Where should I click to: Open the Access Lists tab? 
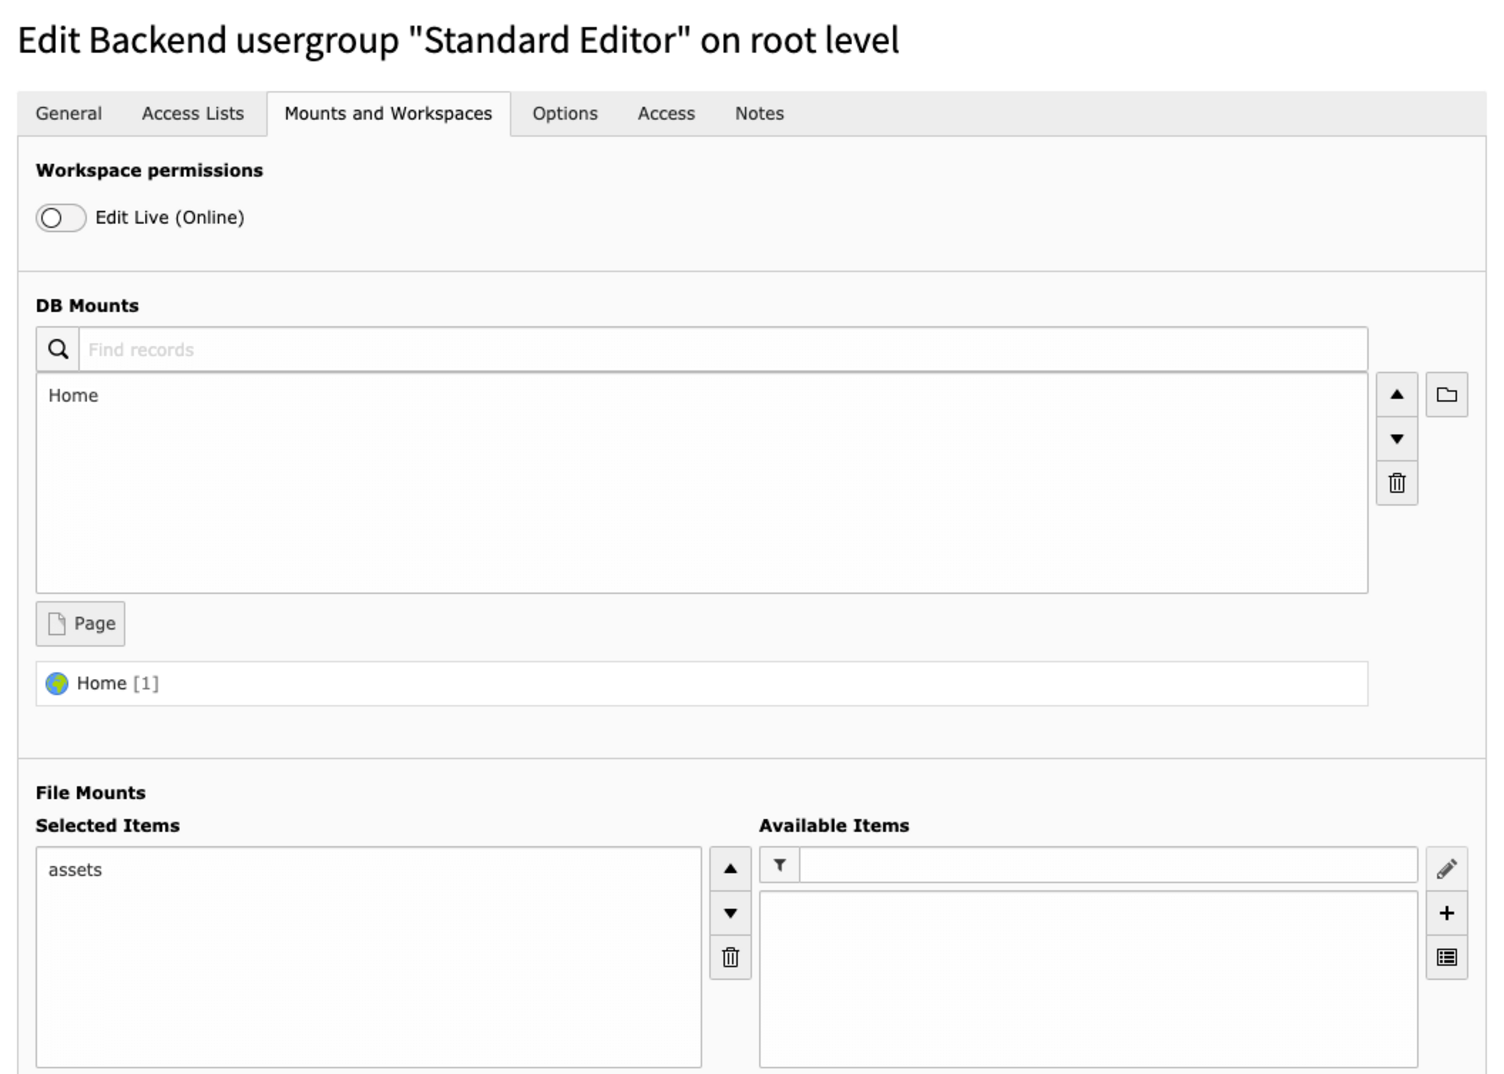tap(192, 113)
